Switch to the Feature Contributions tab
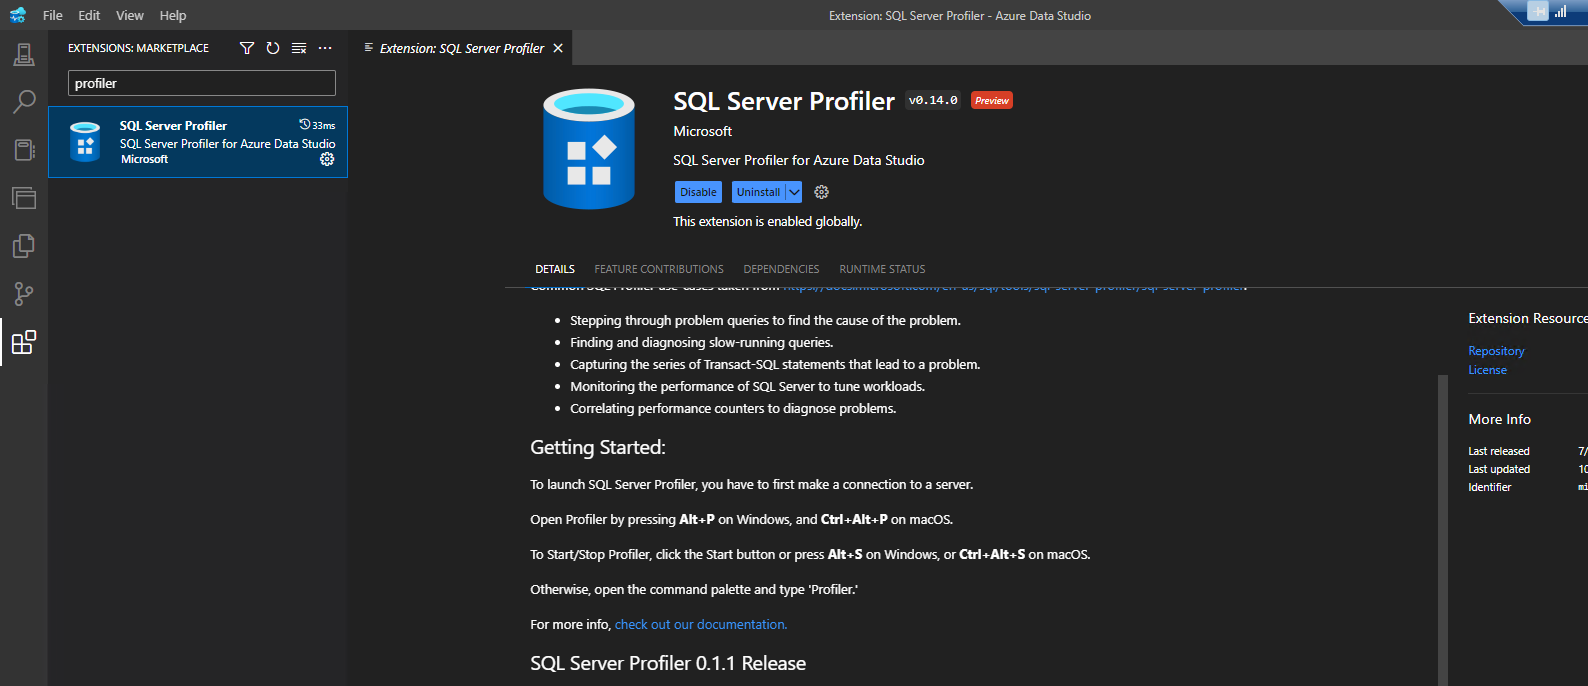Viewport: 1588px width, 686px height. click(x=659, y=269)
